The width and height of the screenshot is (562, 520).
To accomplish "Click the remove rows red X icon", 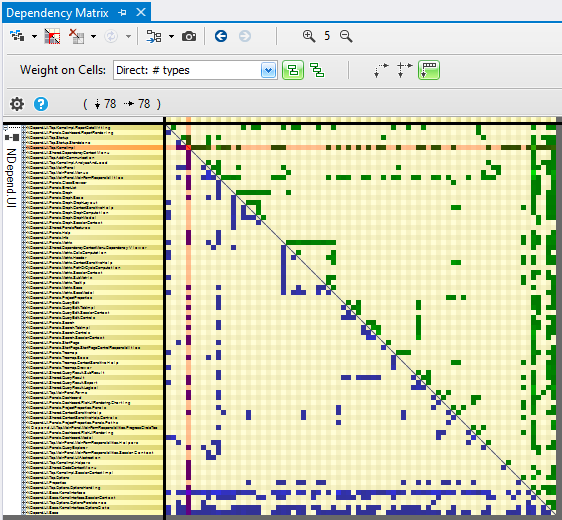I will 76,36.
